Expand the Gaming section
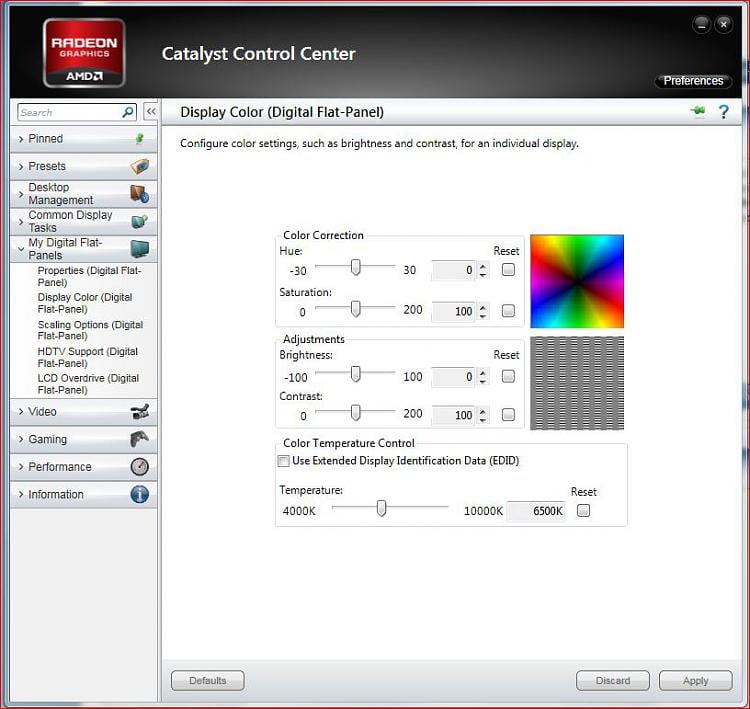 [x=21, y=439]
